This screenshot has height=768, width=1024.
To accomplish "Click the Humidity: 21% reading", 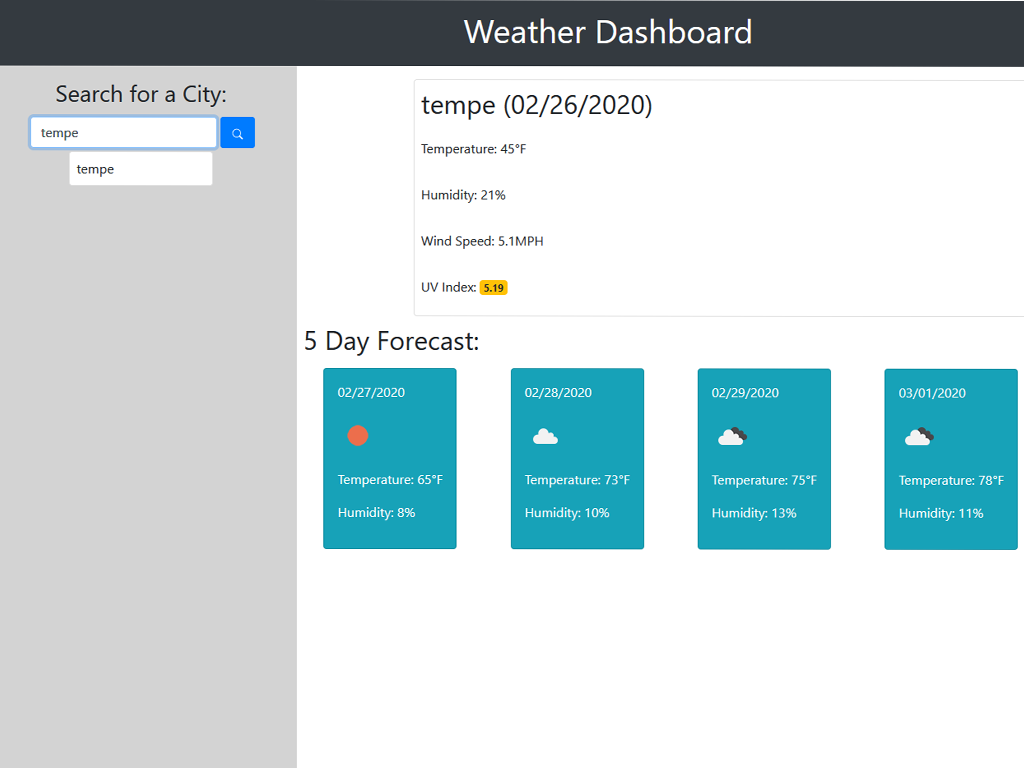I will click(463, 195).
